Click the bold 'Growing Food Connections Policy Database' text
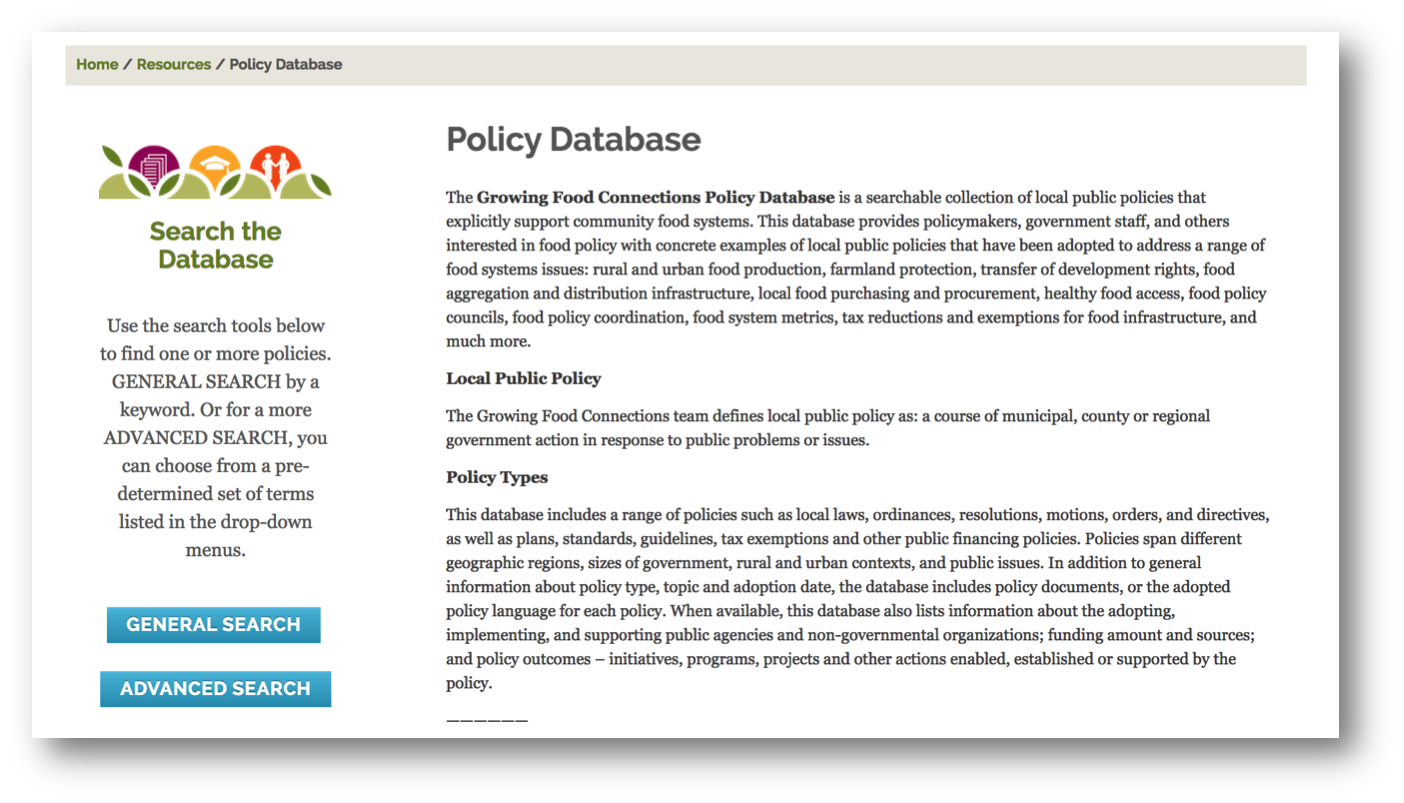The image size is (1404, 803). coord(655,197)
